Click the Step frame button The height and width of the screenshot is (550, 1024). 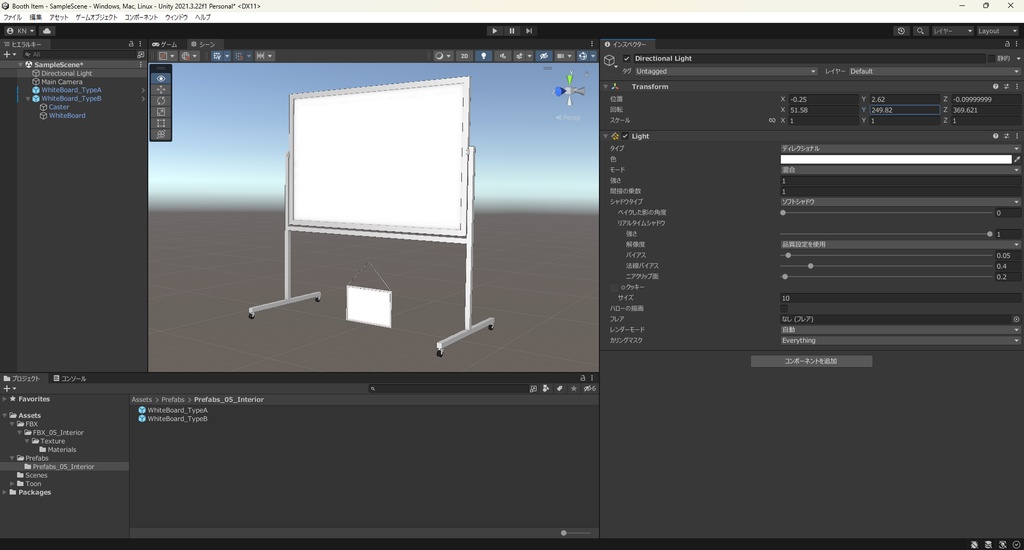529,31
